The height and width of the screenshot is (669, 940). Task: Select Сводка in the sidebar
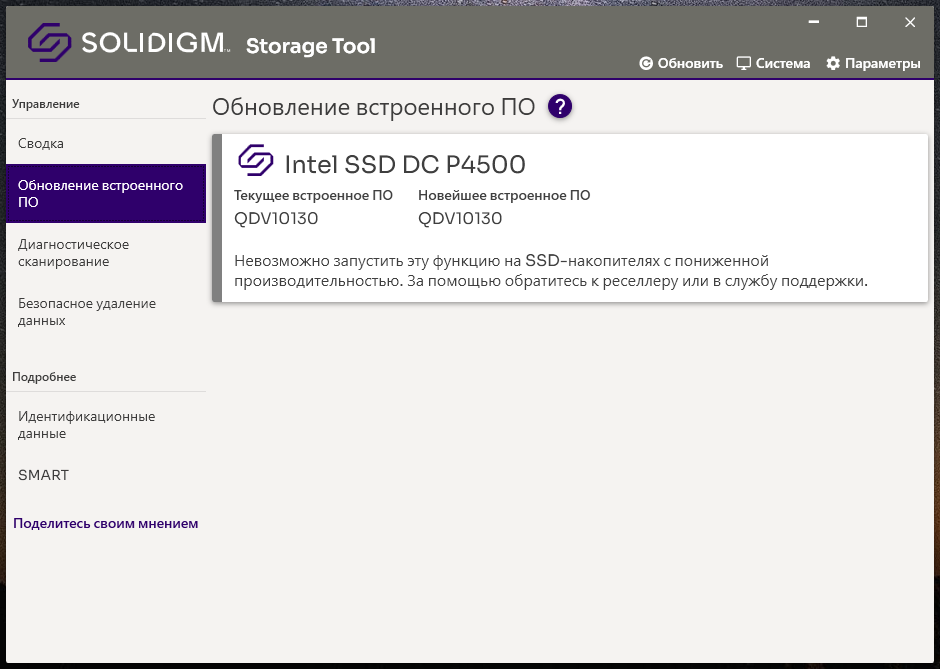106,143
